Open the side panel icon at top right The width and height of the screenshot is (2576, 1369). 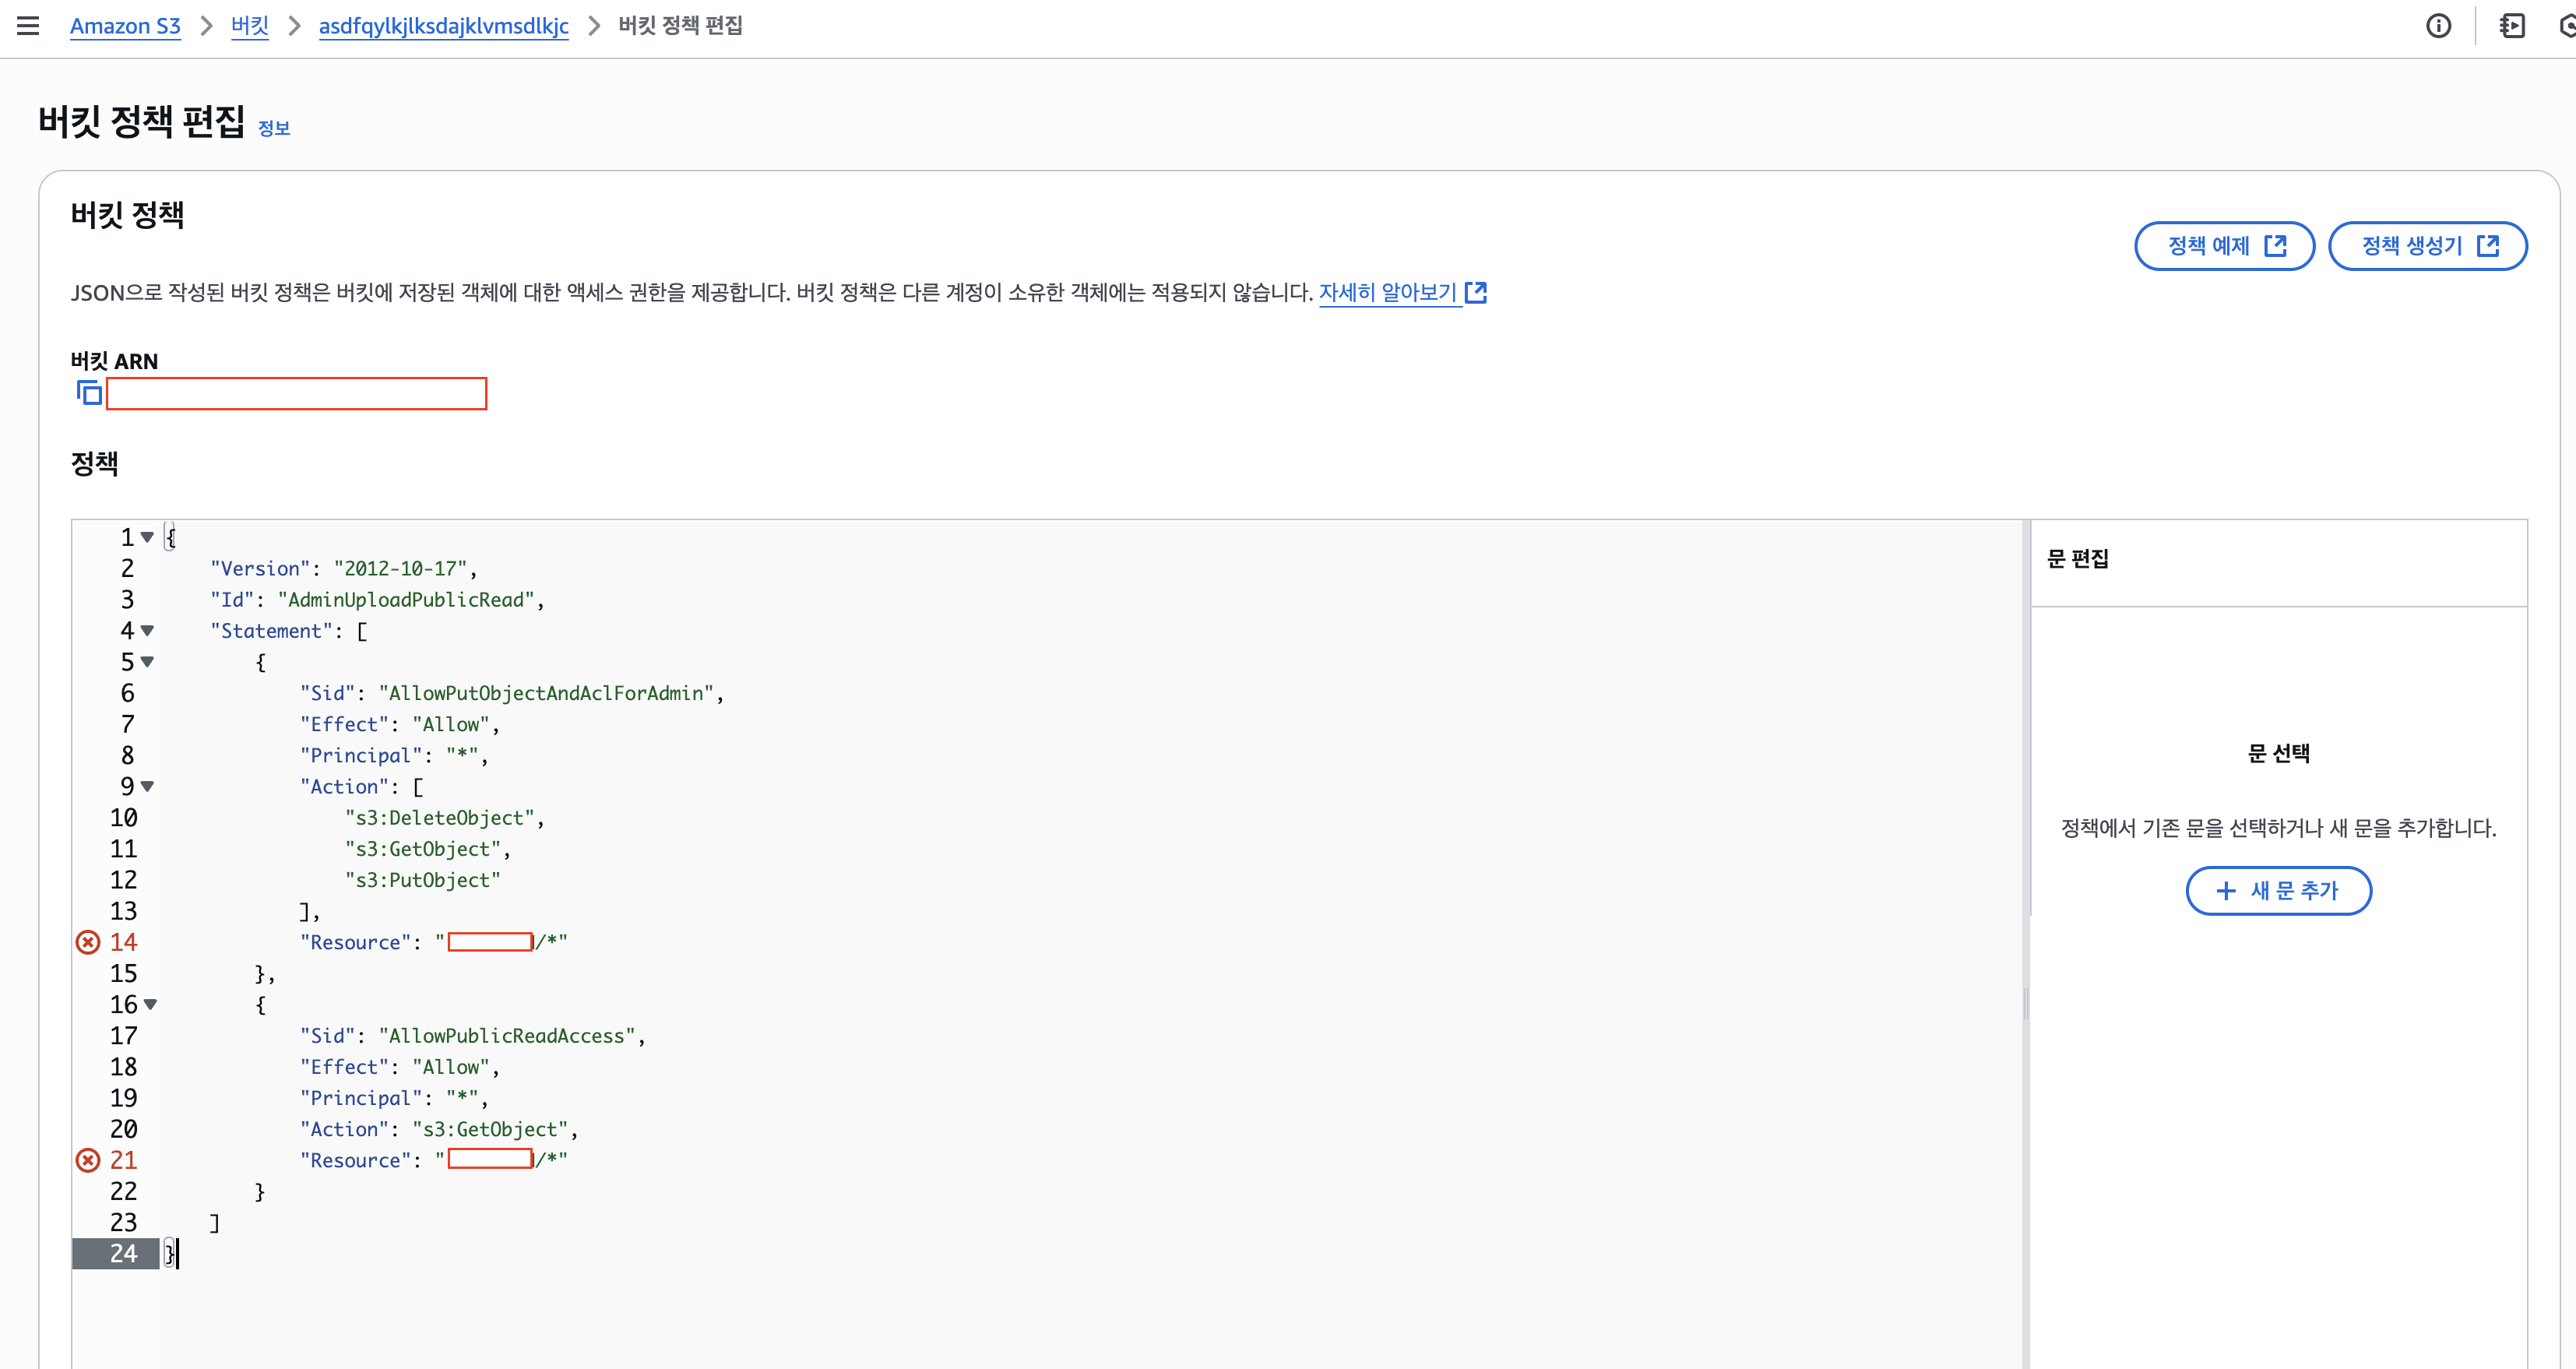[2511, 26]
